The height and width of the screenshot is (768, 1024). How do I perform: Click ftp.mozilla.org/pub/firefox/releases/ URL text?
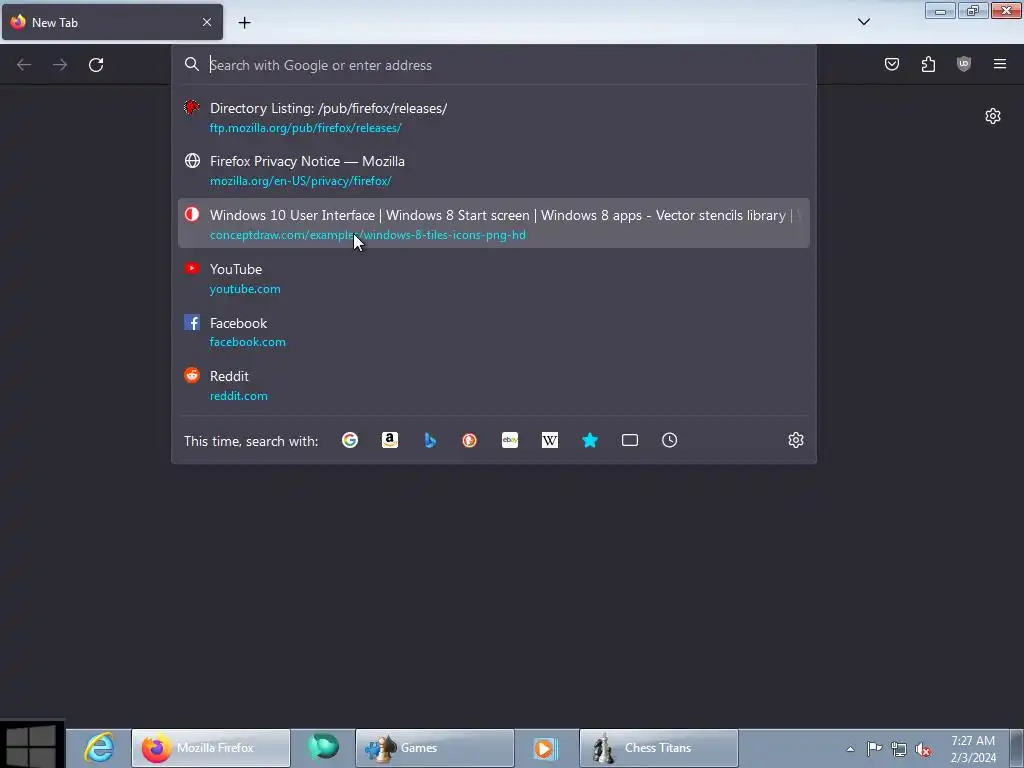(305, 128)
